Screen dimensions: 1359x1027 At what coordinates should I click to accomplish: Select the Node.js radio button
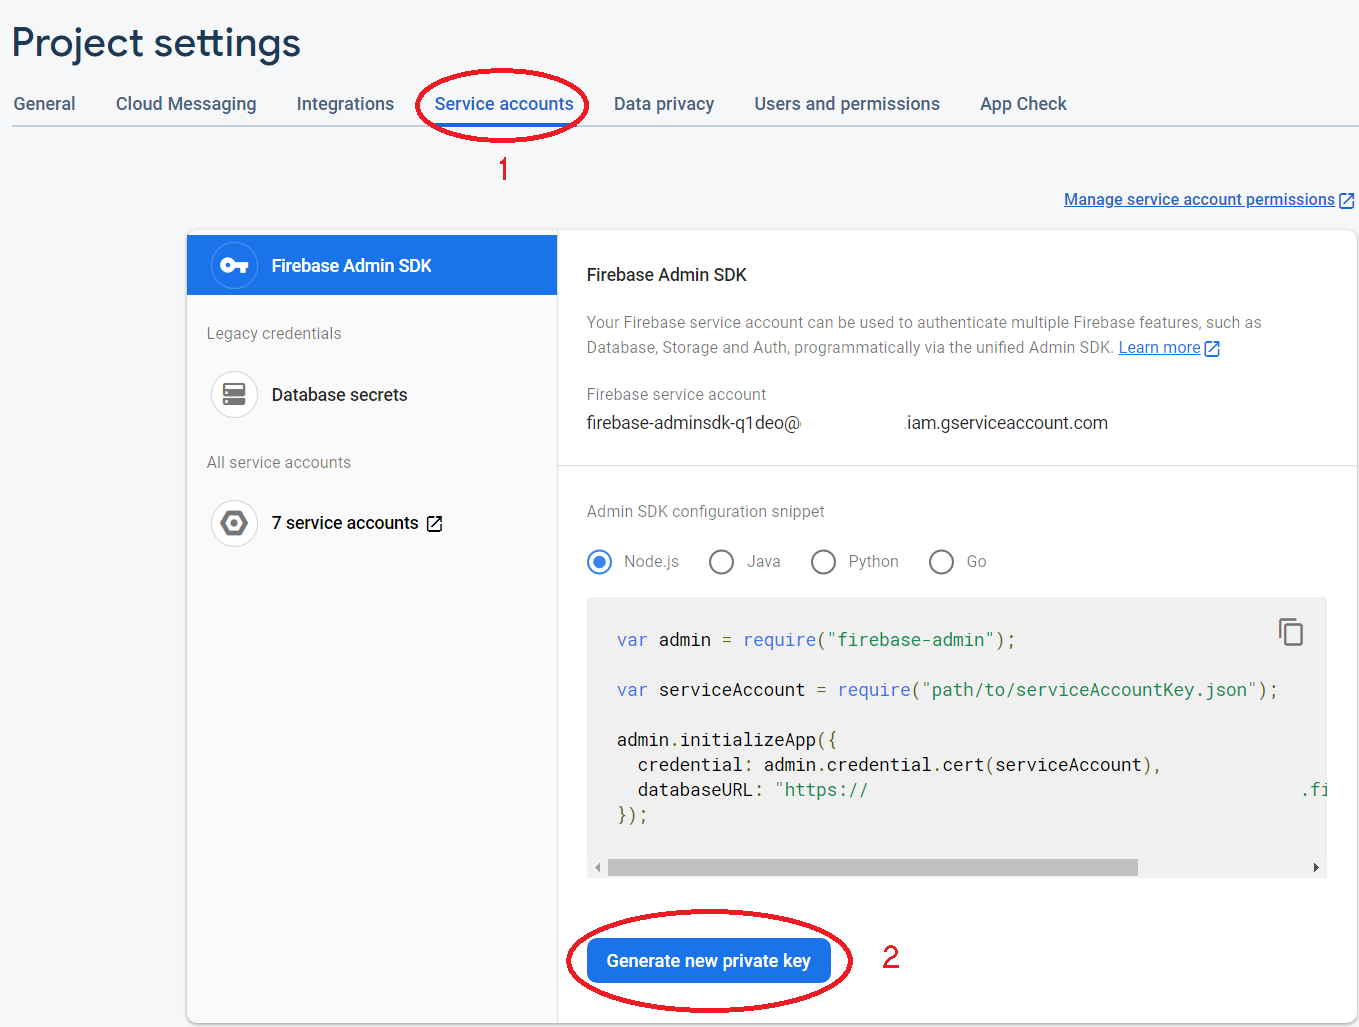click(x=600, y=562)
